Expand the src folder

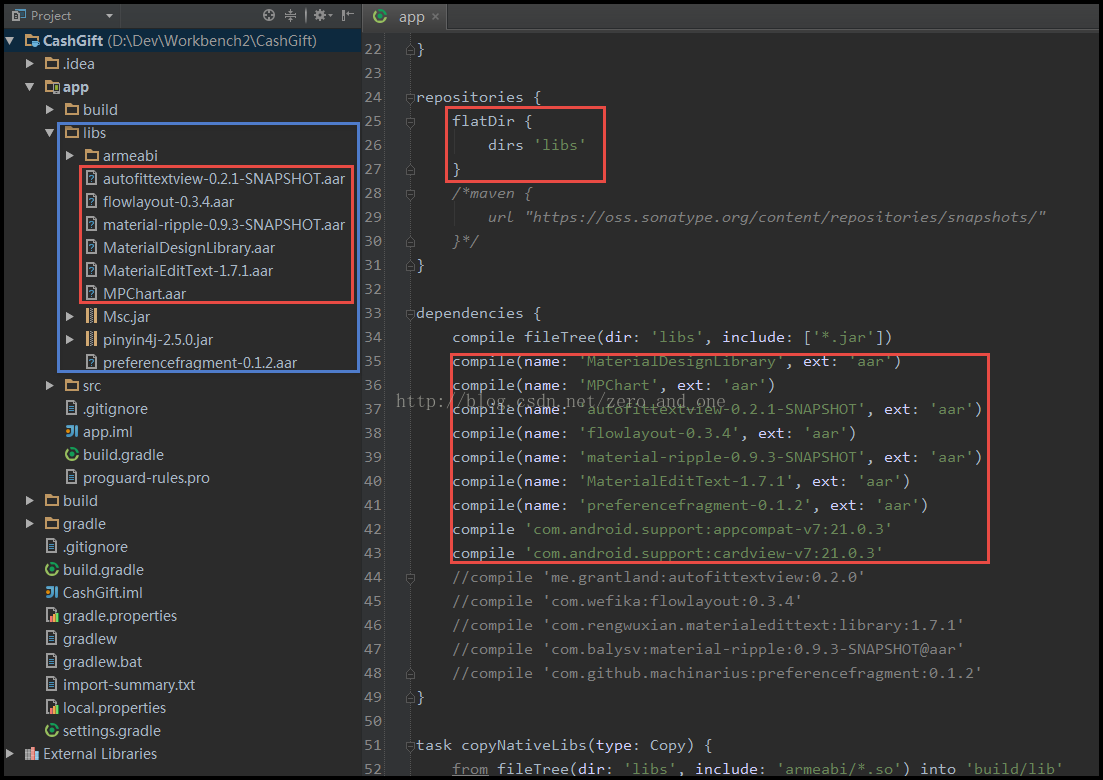(49, 385)
